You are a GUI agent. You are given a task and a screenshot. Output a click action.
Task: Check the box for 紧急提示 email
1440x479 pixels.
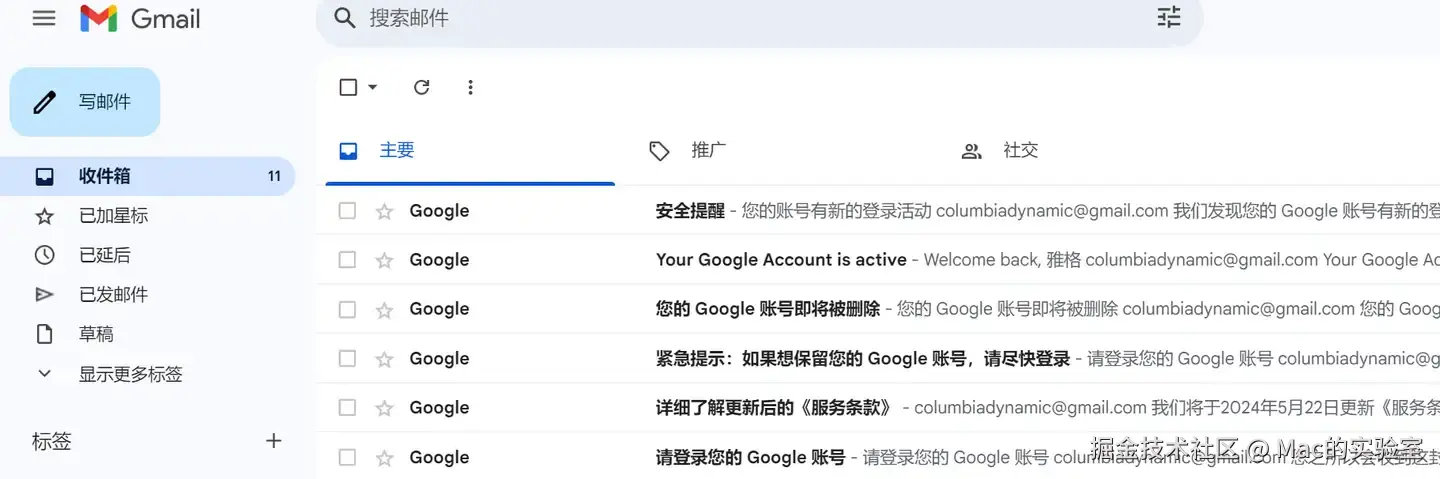pos(347,358)
